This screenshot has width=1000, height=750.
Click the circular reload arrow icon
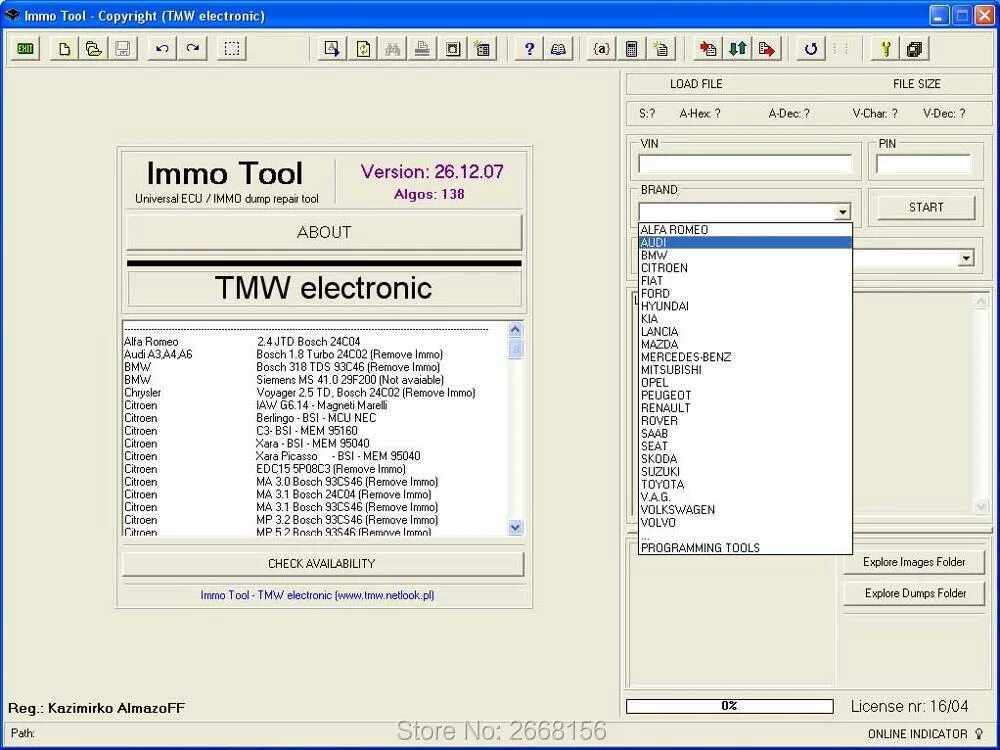[811, 48]
